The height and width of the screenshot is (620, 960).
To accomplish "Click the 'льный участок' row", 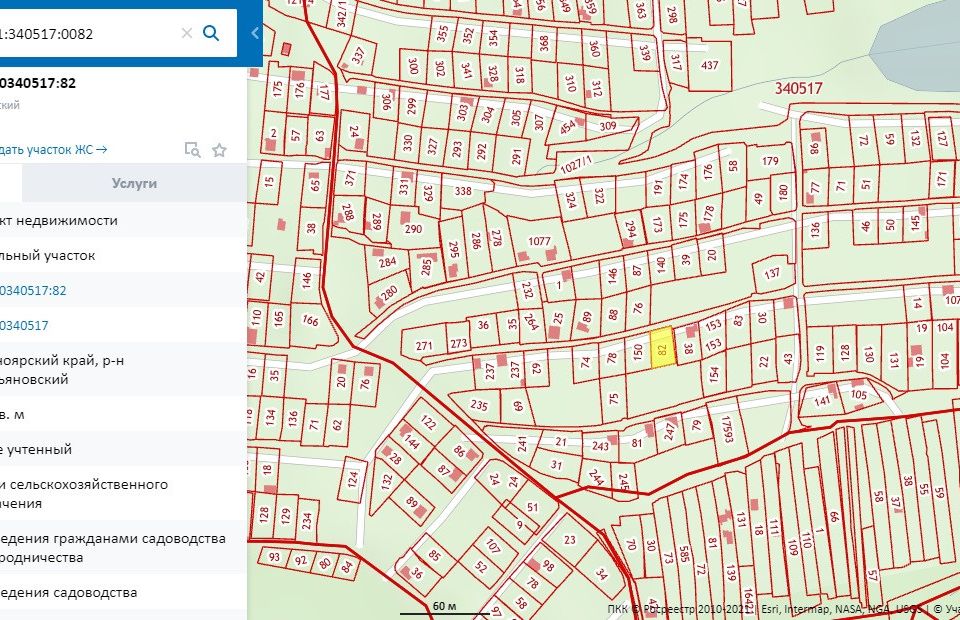I will click(123, 255).
